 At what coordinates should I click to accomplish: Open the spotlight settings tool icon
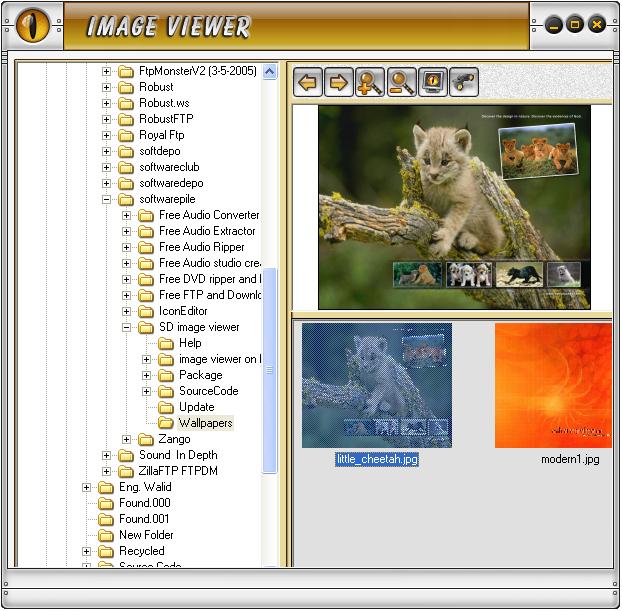tap(464, 82)
